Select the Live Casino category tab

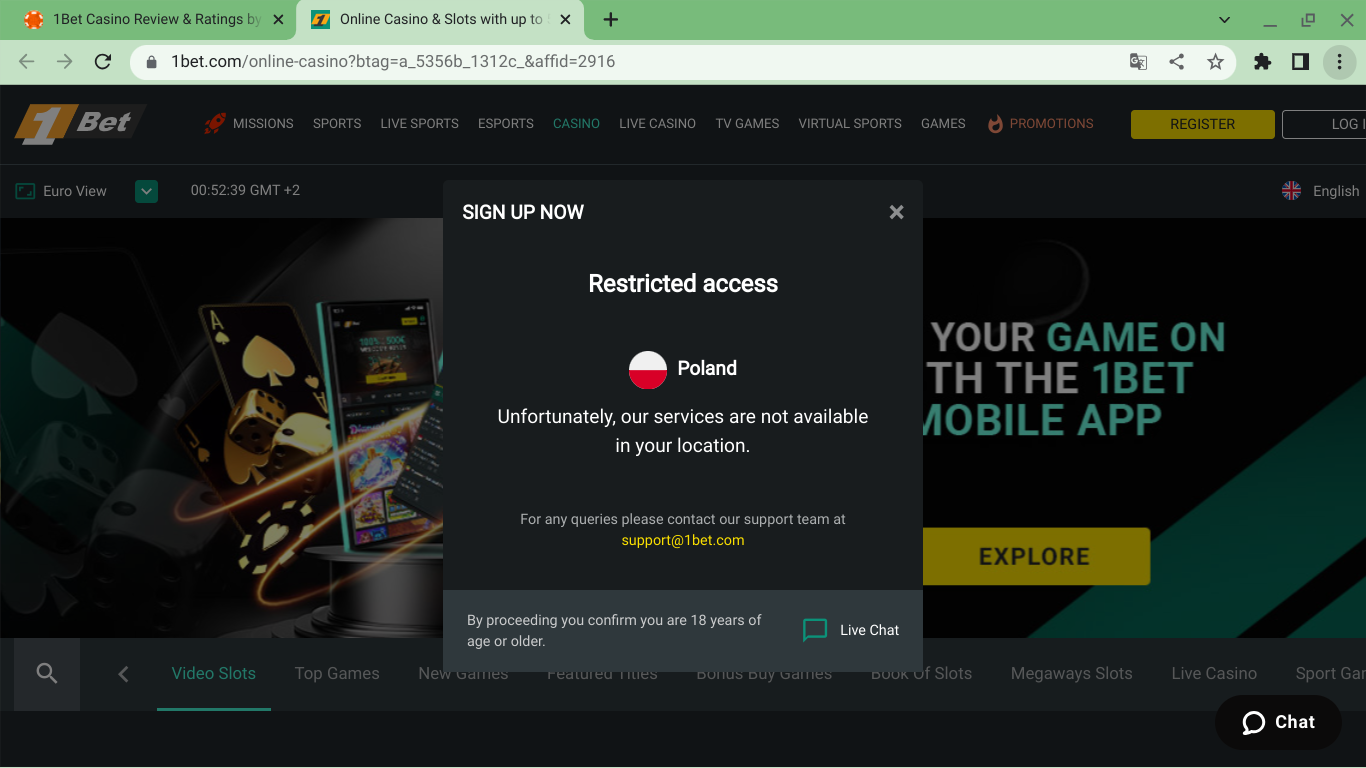tap(1214, 673)
